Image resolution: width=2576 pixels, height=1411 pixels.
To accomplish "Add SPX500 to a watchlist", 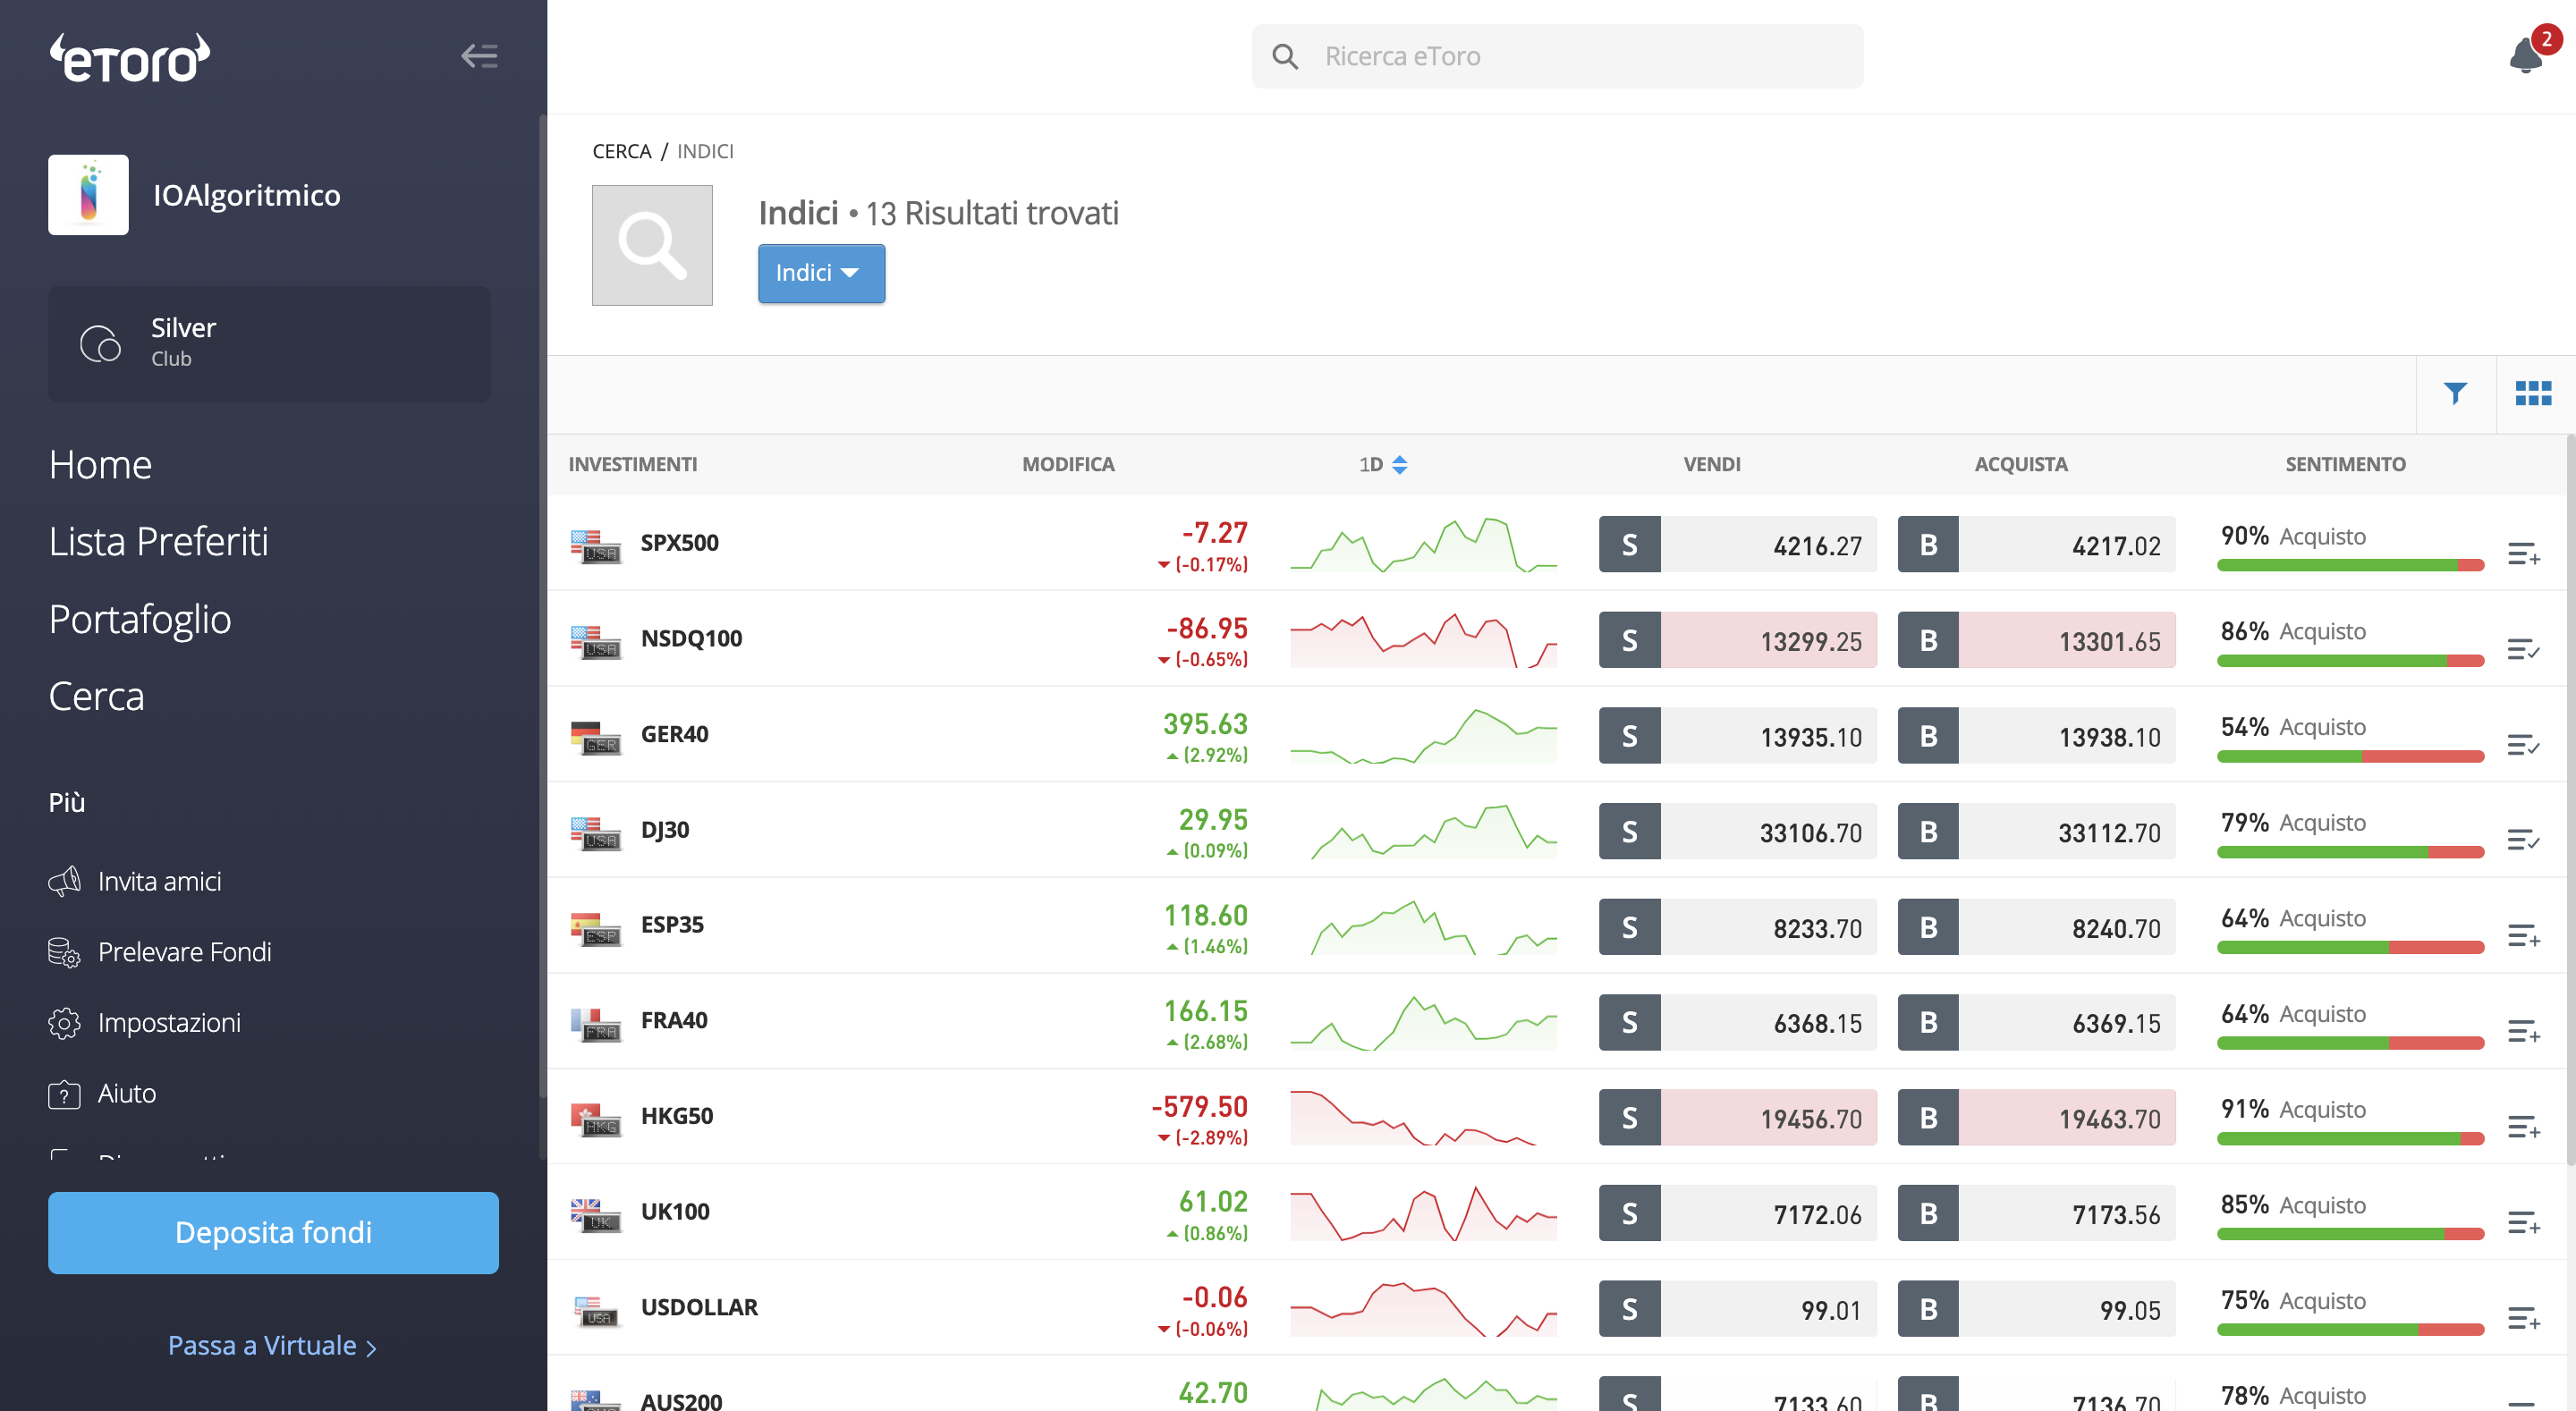I will [2523, 553].
